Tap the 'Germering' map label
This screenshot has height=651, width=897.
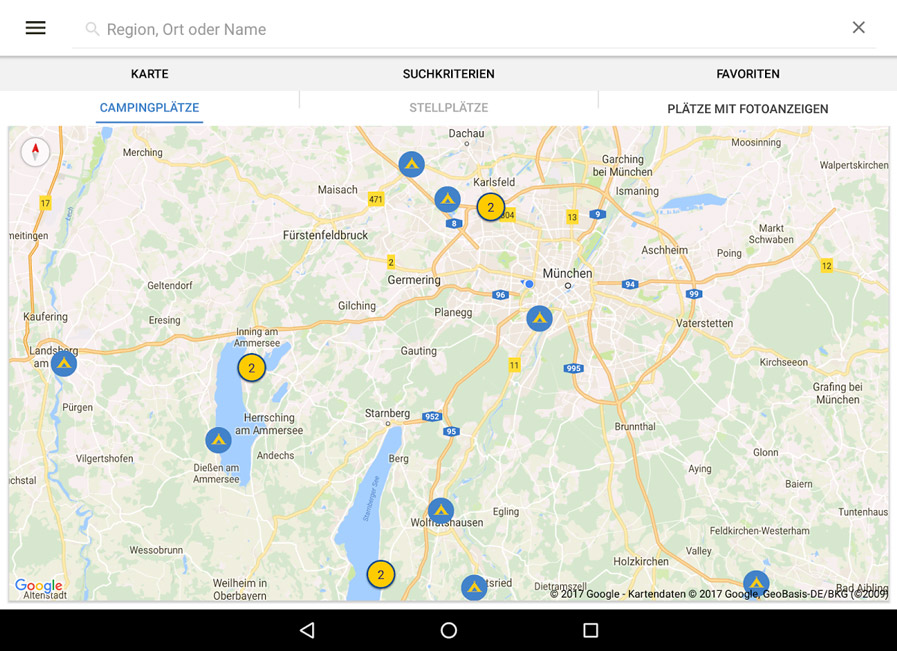click(414, 280)
